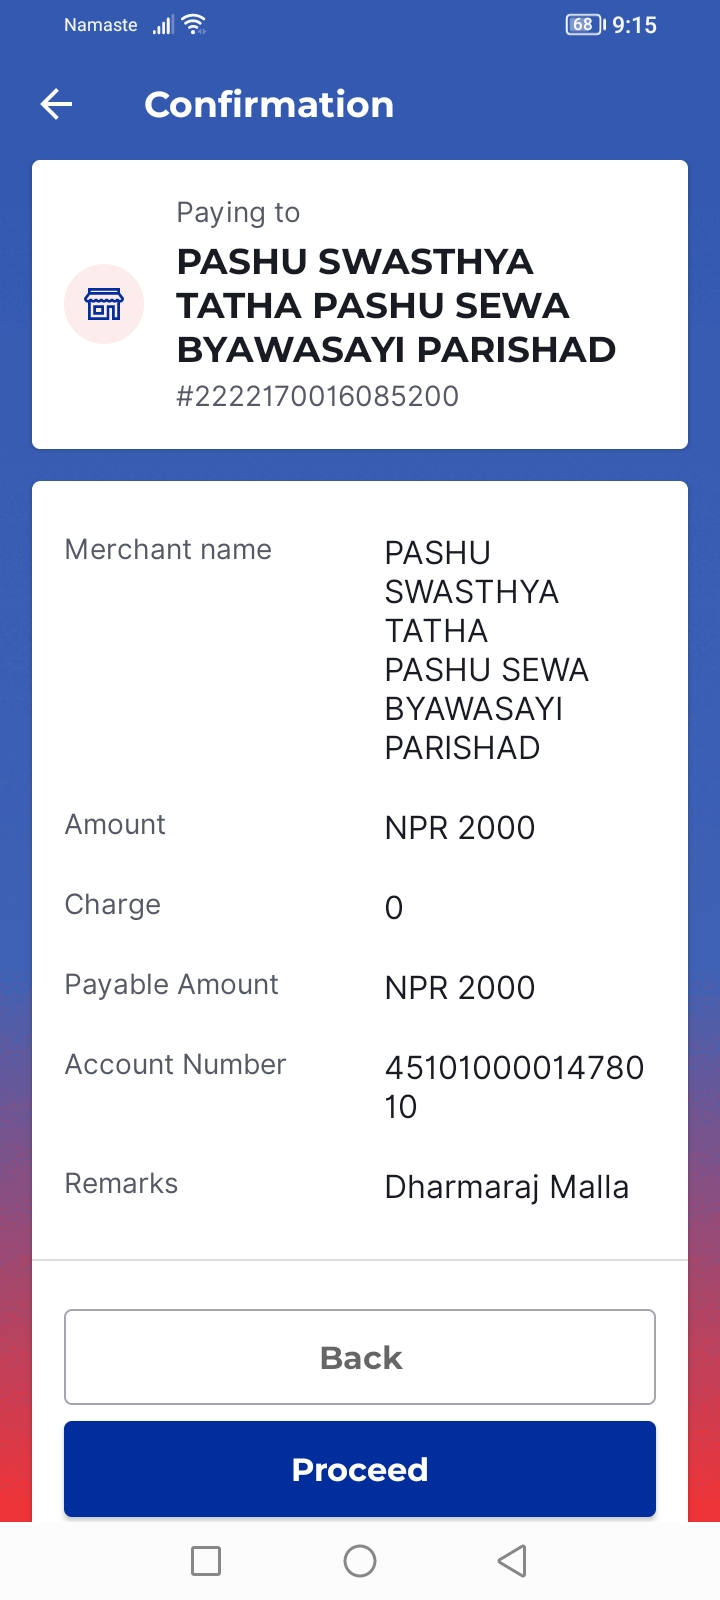Tap the signal strength icon
Screen dimensions: 720x1600
163,25
